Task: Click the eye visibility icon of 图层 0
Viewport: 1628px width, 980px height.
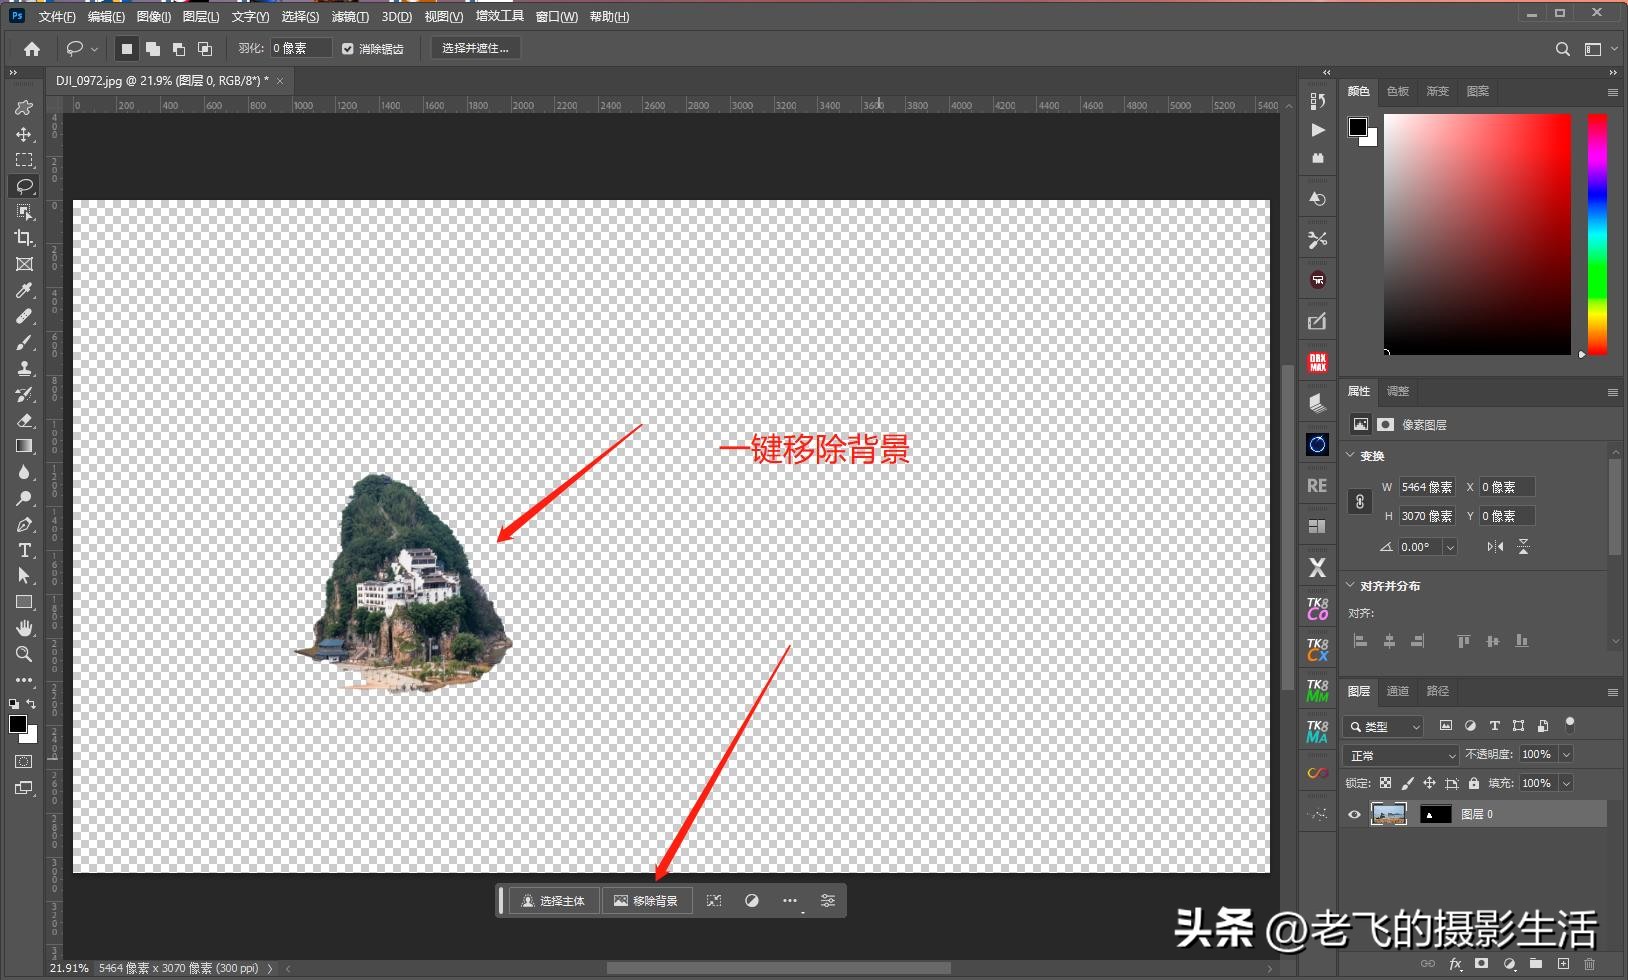Action: point(1352,814)
